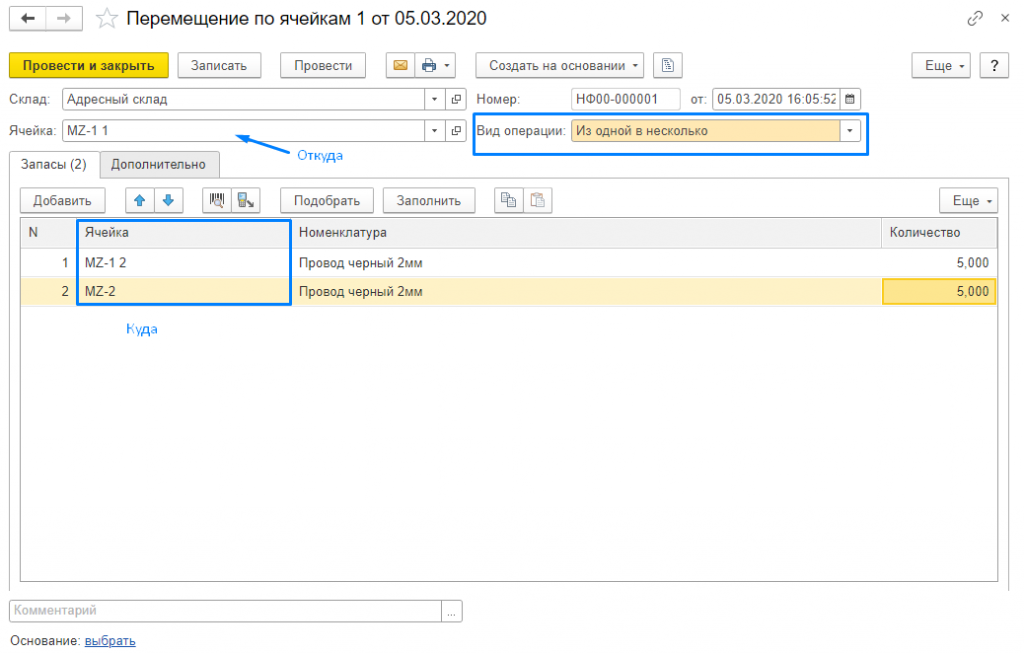Switch to the Дополнительно tab
1024x654 pixels.
(x=159, y=165)
